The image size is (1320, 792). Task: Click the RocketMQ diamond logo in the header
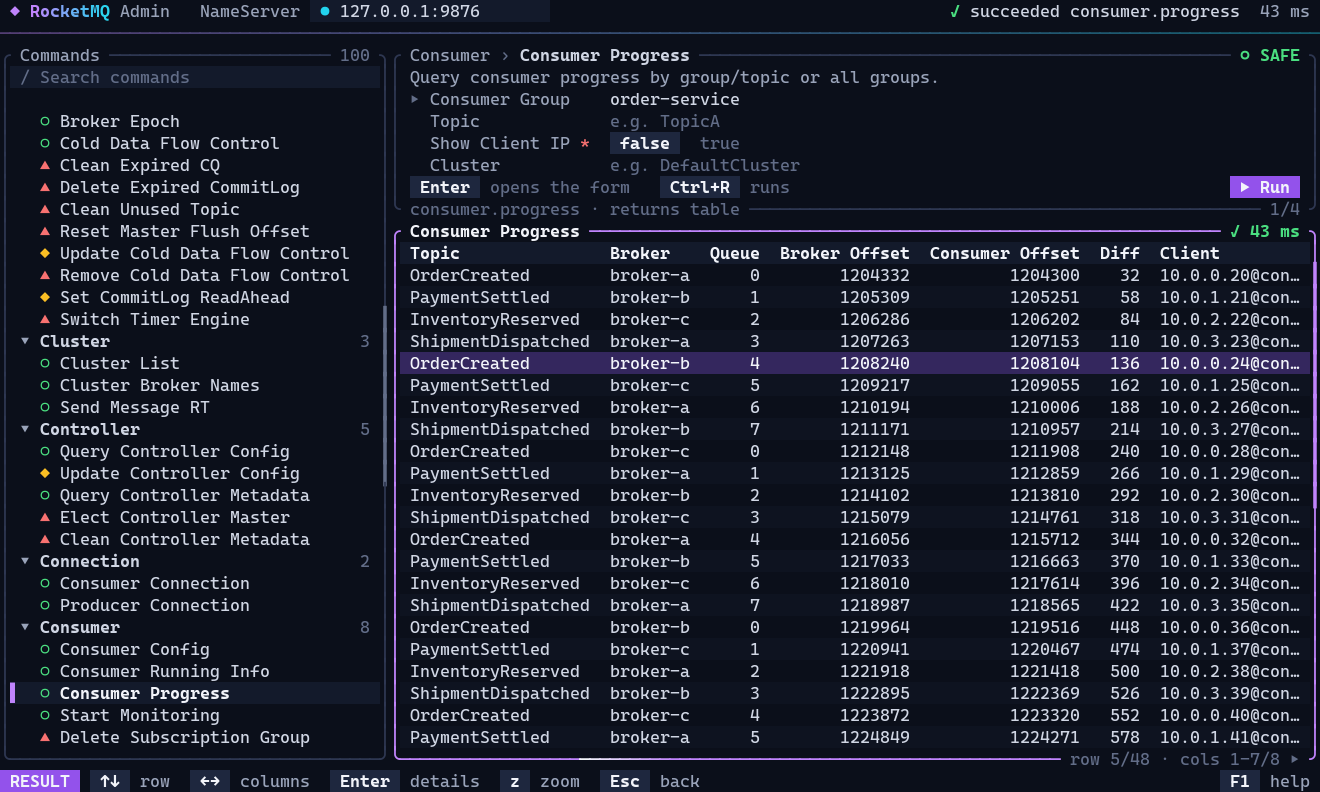[15, 12]
